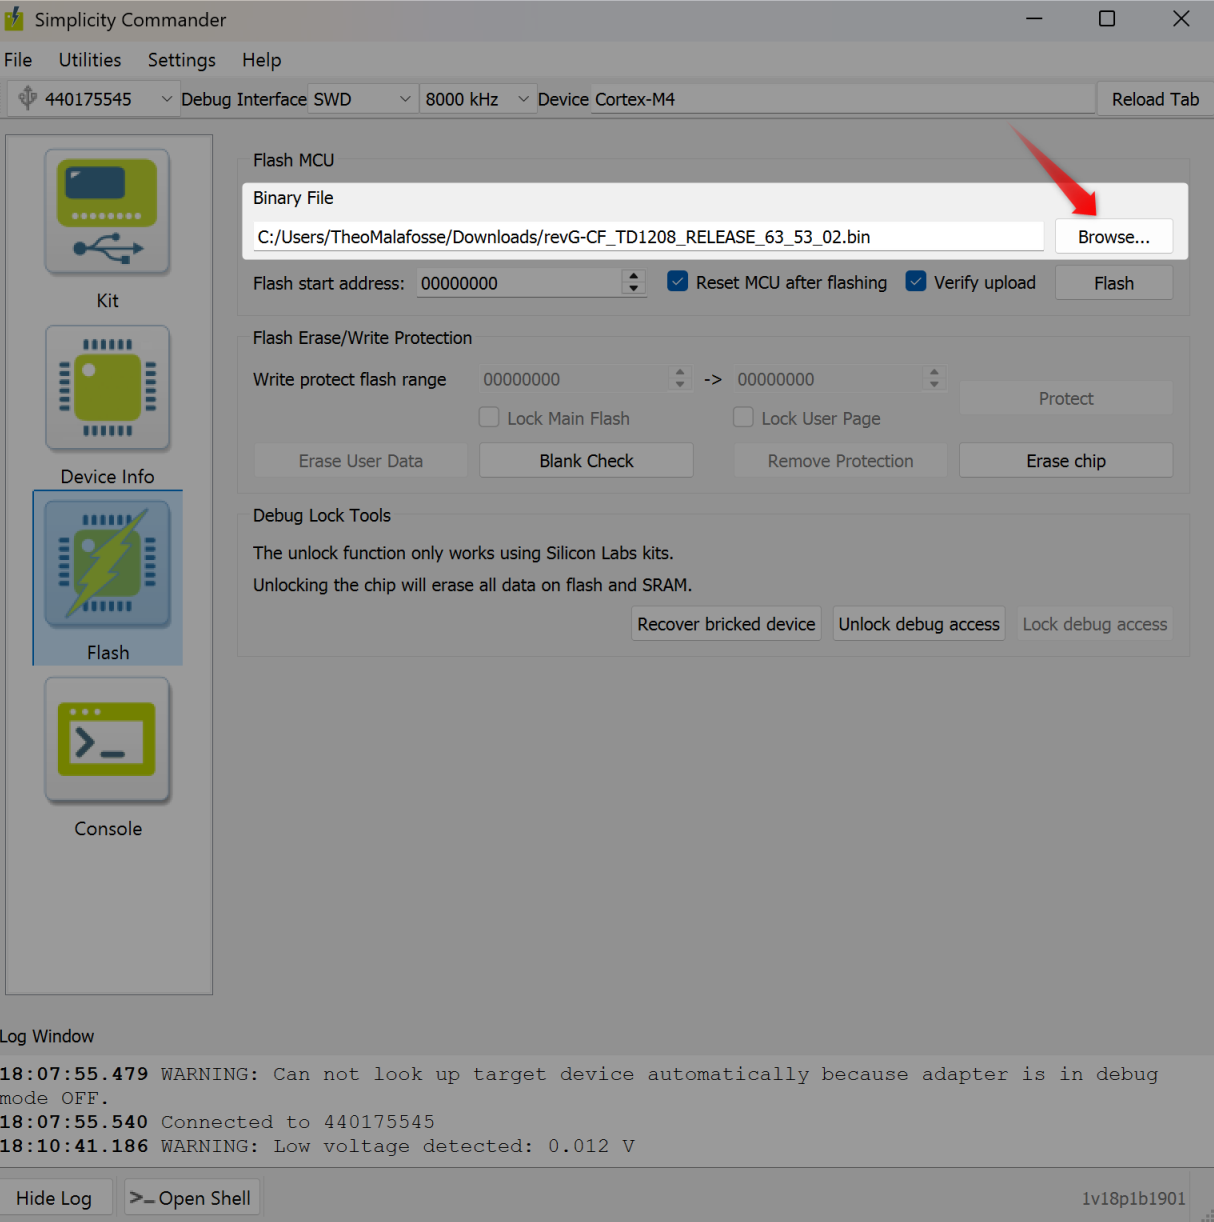This screenshot has width=1214, height=1222.
Task: Click Browse to choose binary file
Action: pyautogui.click(x=1113, y=237)
